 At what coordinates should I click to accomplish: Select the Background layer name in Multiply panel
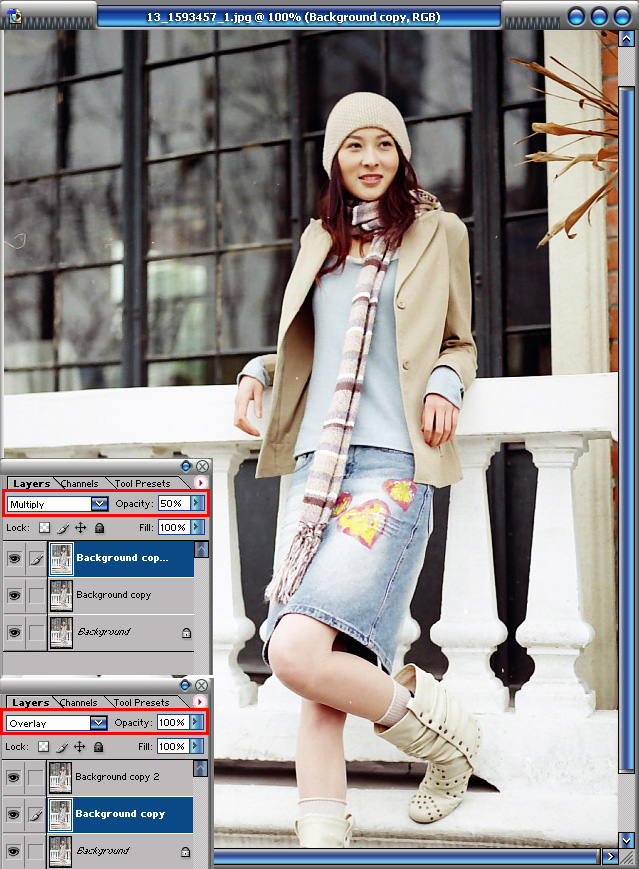coord(104,631)
